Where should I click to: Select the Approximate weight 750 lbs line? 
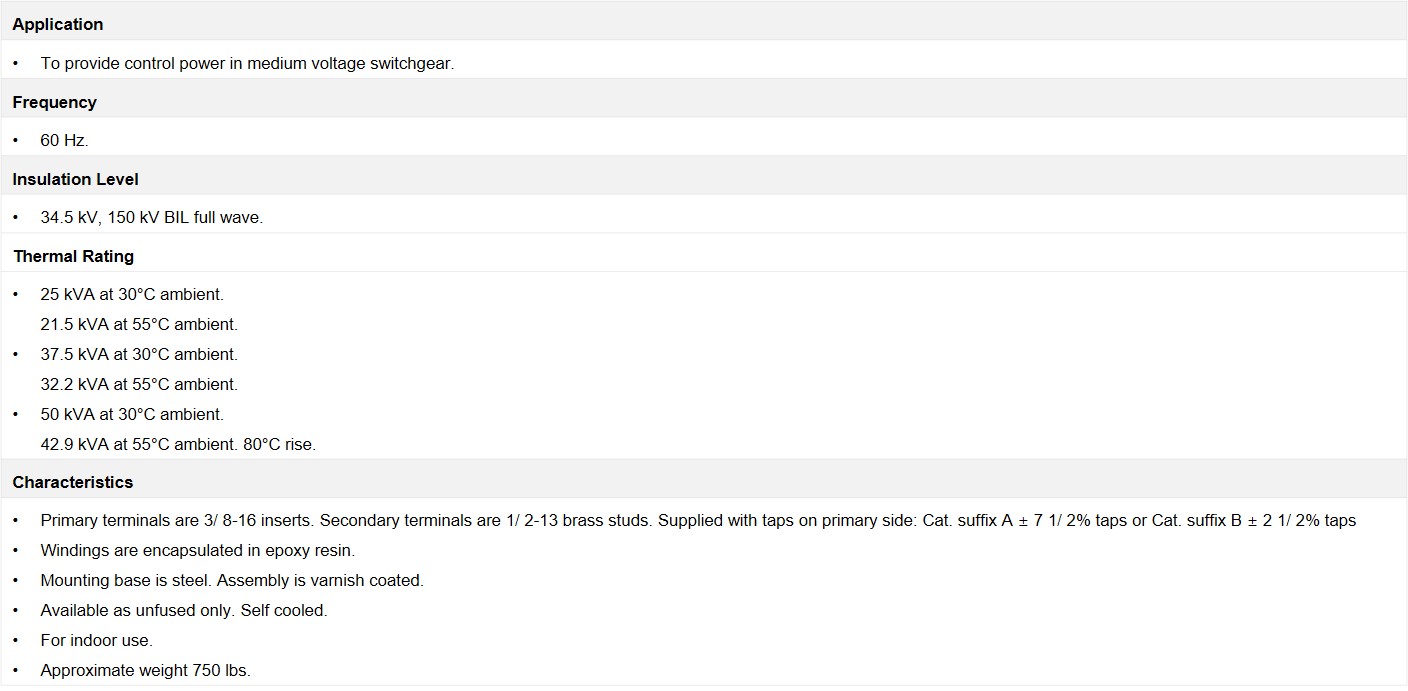click(145, 670)
